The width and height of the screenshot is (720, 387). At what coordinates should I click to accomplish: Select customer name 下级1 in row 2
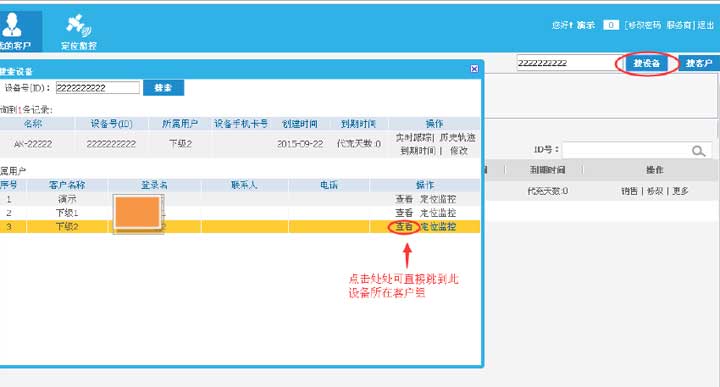[67, 213]
